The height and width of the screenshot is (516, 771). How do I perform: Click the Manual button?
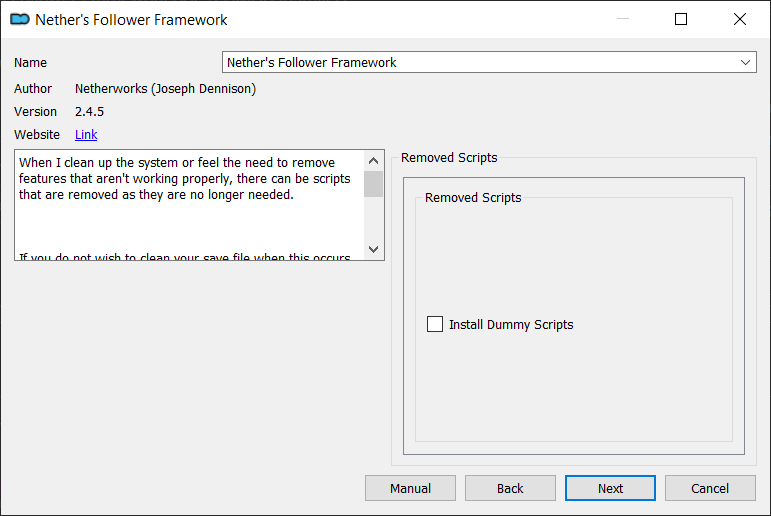point(411,488)
